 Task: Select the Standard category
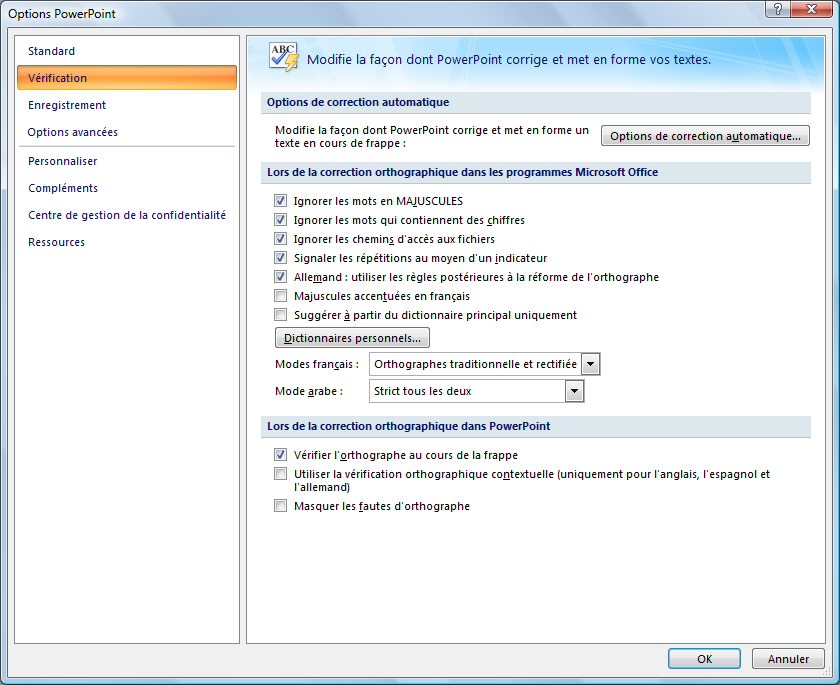pyautogui.click(x=127, y=51)
